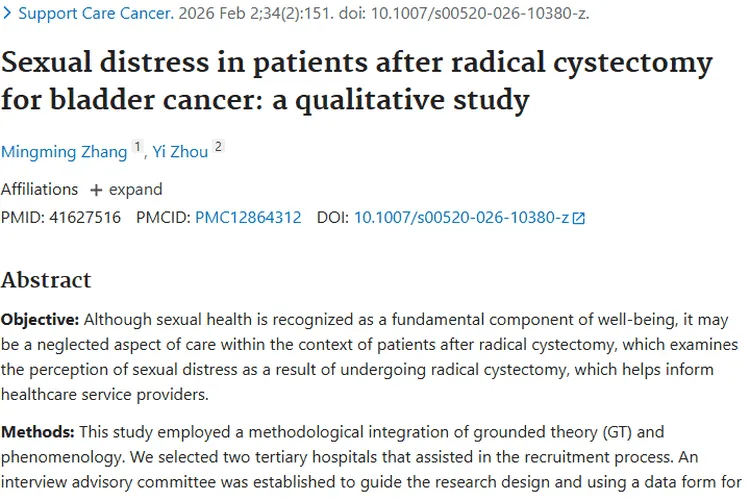Click the bold Methods label
Viewport: 750px width, 500px height.
pos(36,432)
